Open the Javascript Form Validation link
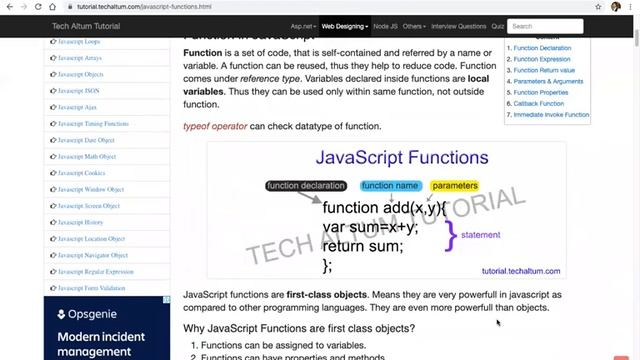 [x=91, y=288]
